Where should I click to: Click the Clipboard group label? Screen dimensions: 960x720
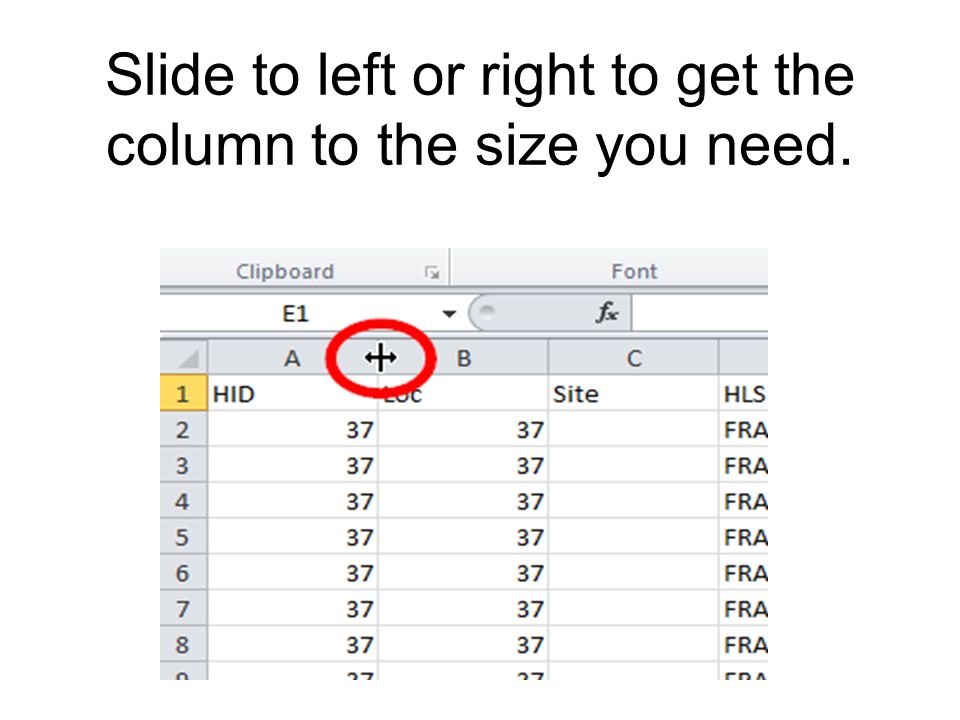285,271
